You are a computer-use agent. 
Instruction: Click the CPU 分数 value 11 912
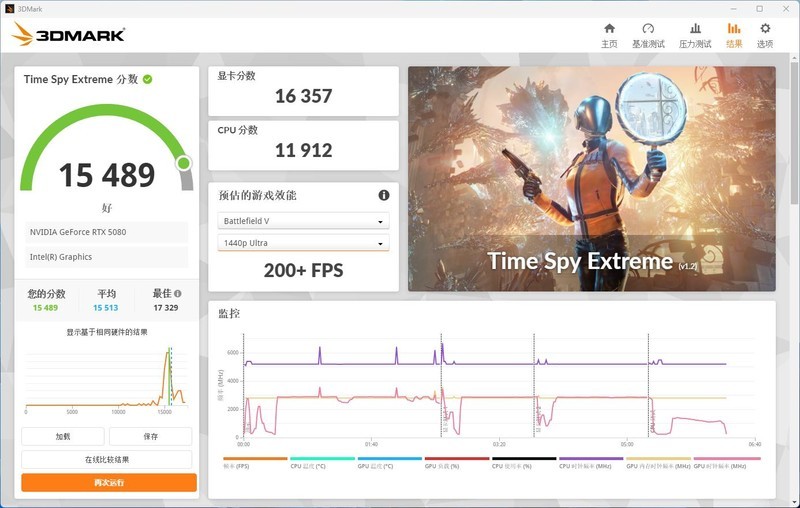coord(304,150)
